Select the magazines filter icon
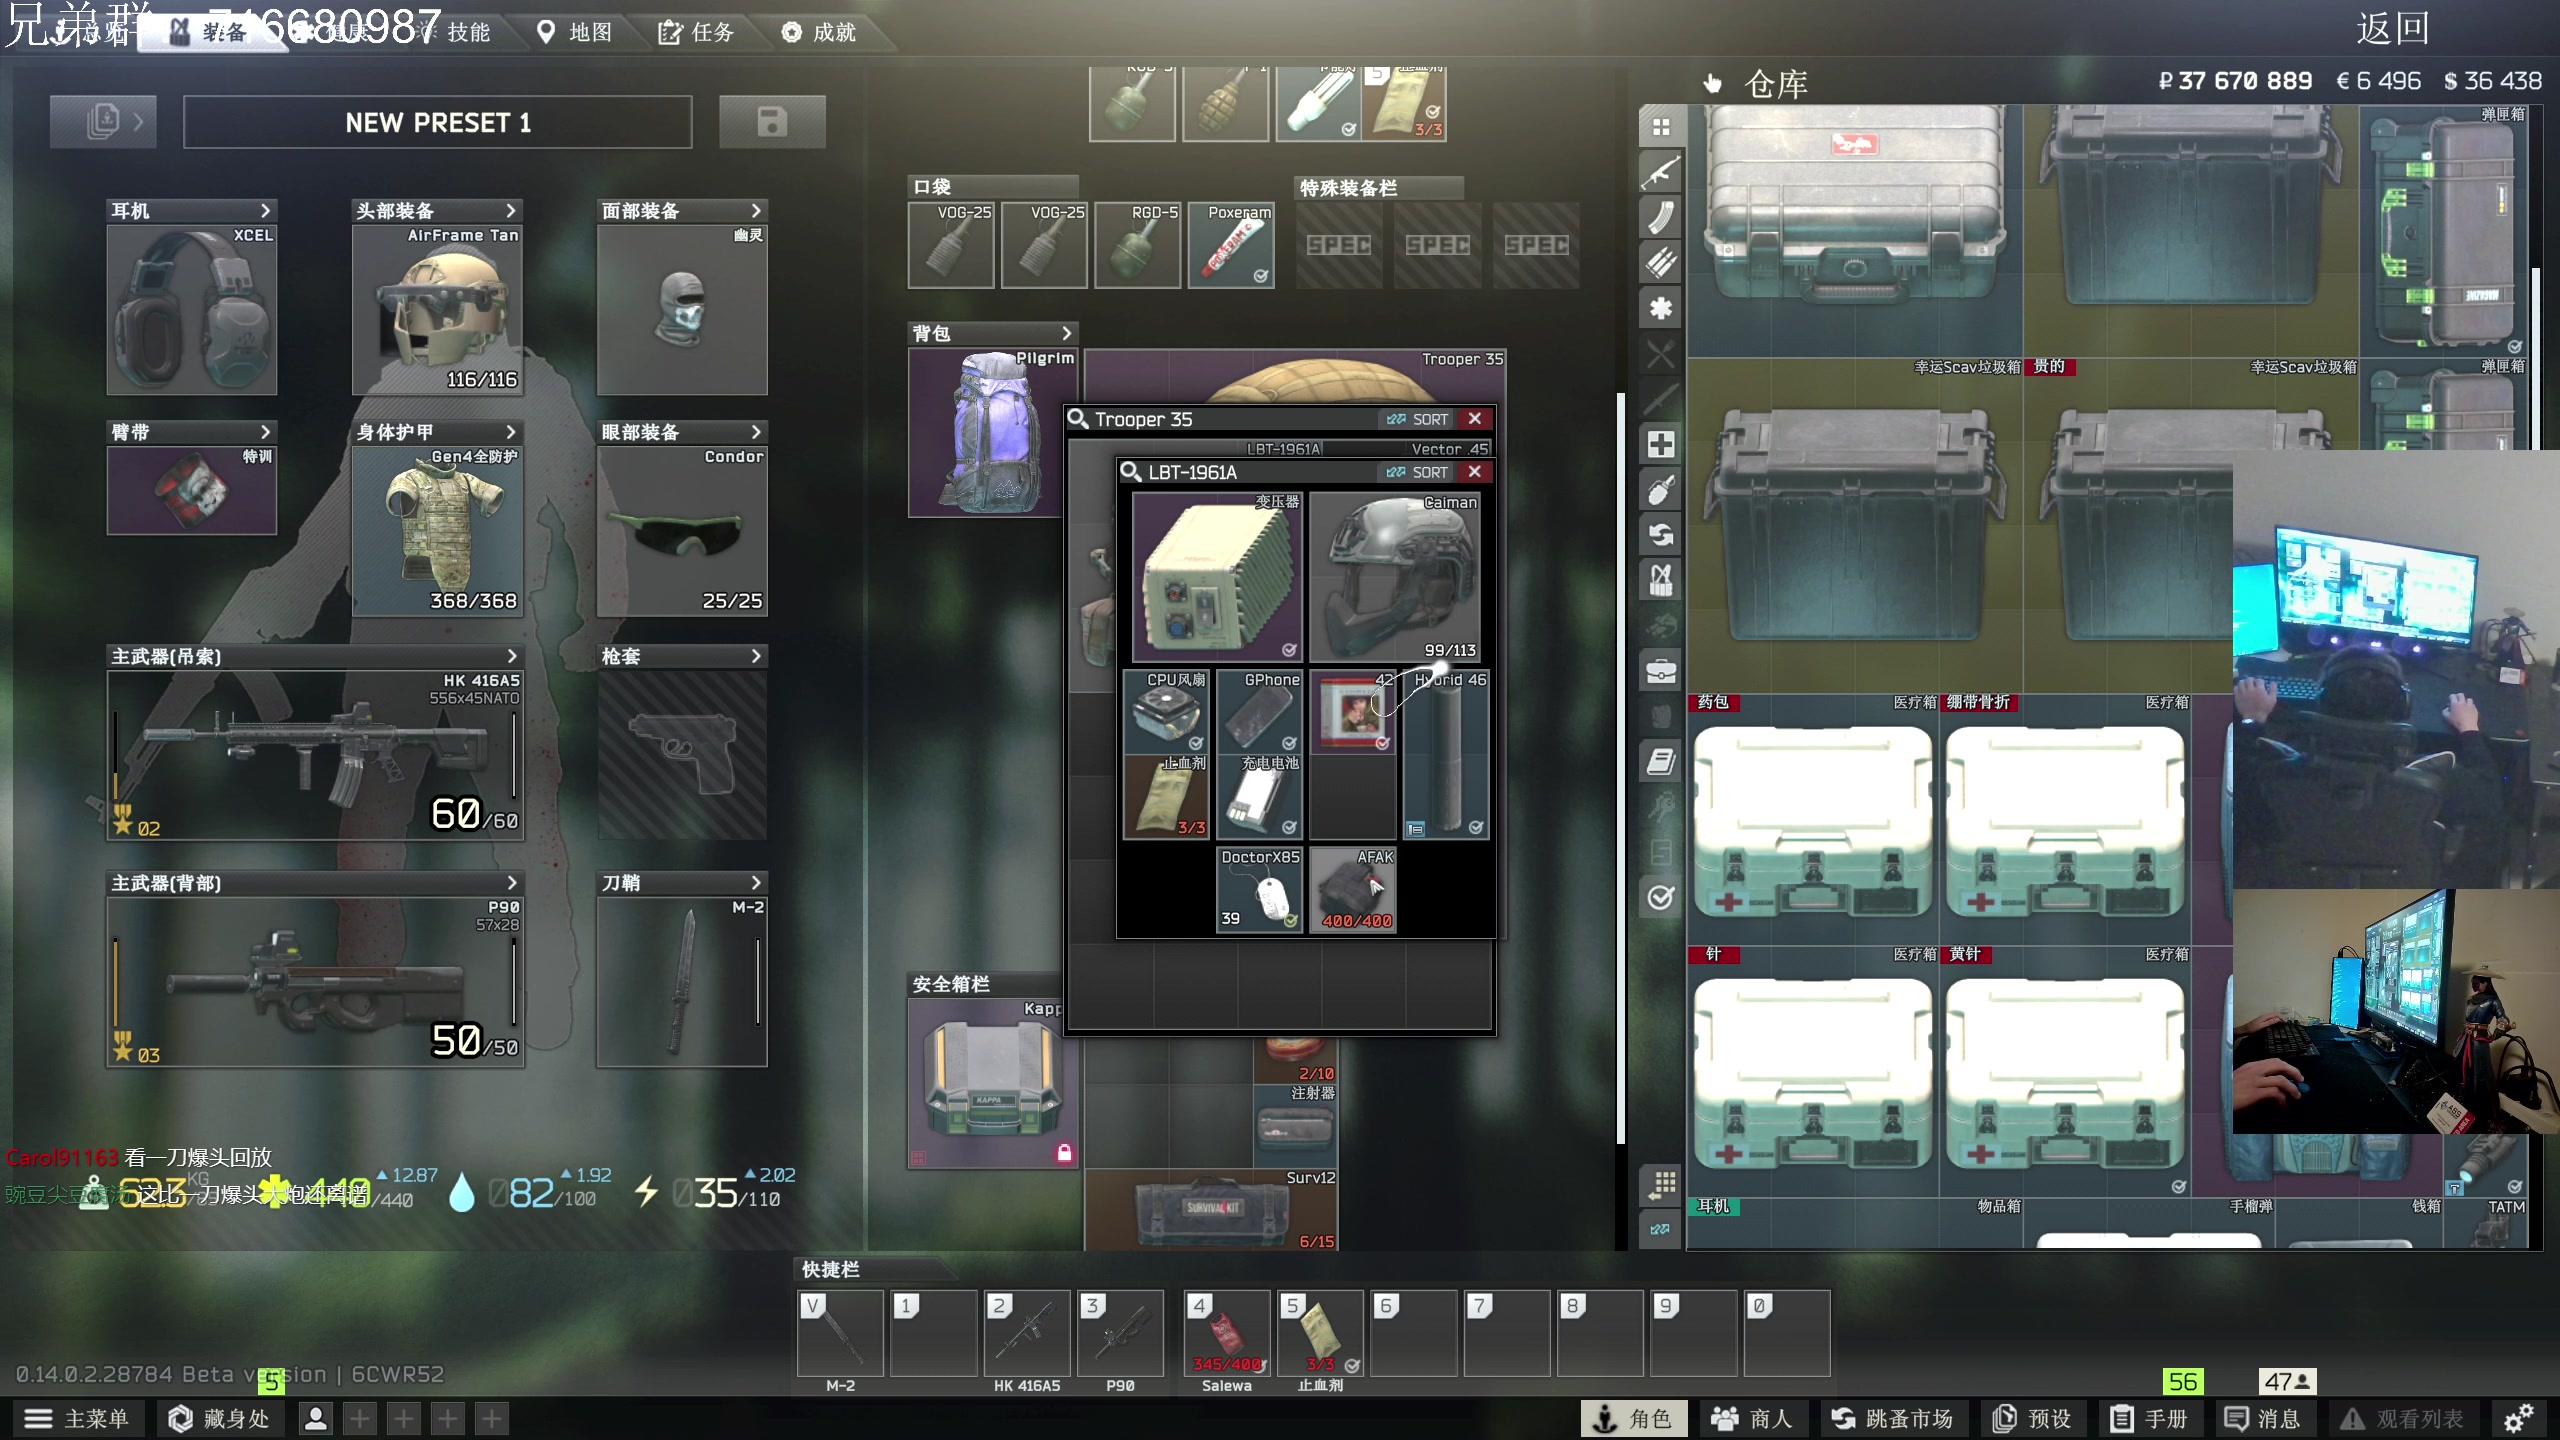Viewport: 2560px width, 1440px height. pos(1660,218)
